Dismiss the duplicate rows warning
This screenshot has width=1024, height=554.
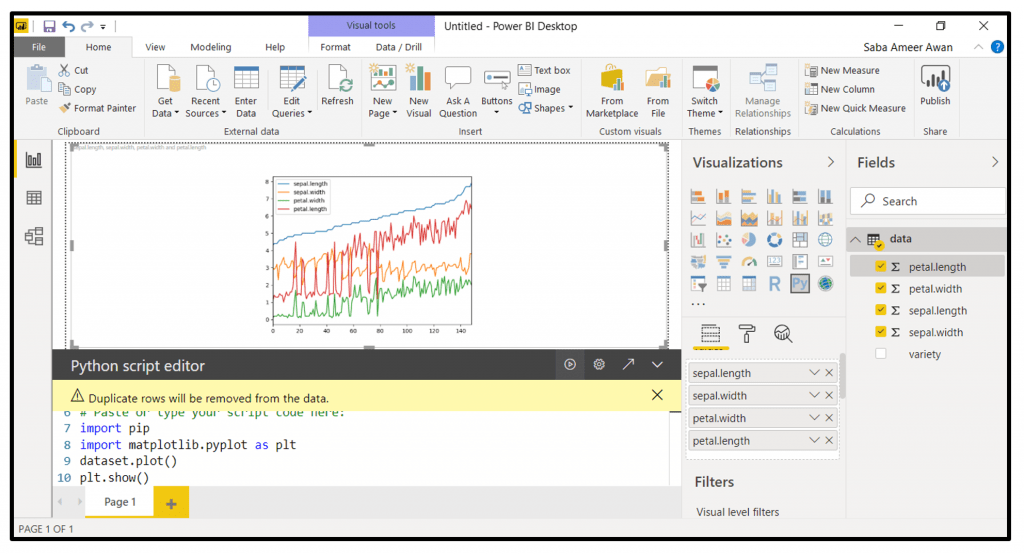(657, 395)
